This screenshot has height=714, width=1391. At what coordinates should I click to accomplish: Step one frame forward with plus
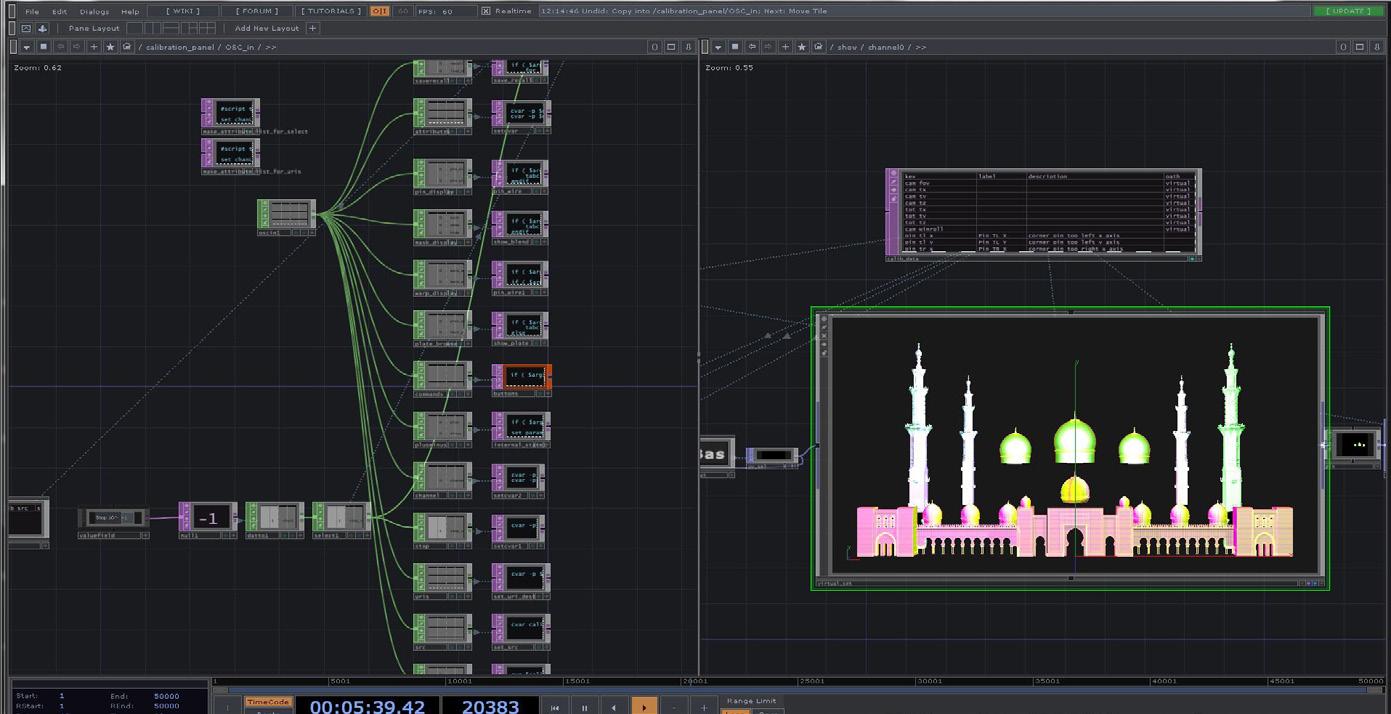tap(704, 707)
